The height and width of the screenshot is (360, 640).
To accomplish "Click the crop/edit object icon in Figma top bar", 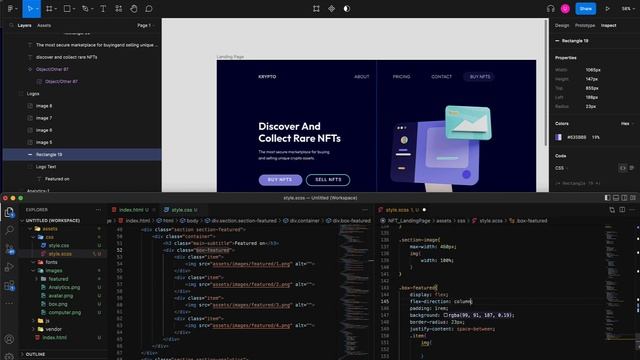I will click(316, 9).
